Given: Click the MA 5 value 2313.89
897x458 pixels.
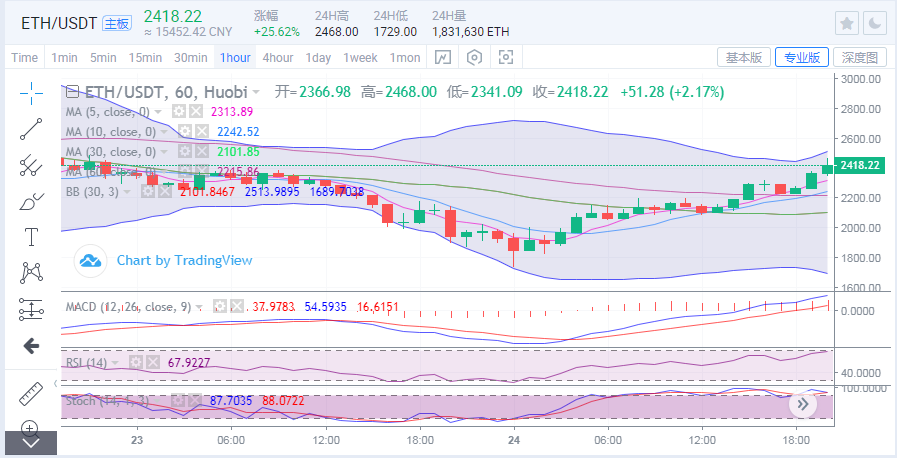Looking at the screenshot, I should (232, 112).
